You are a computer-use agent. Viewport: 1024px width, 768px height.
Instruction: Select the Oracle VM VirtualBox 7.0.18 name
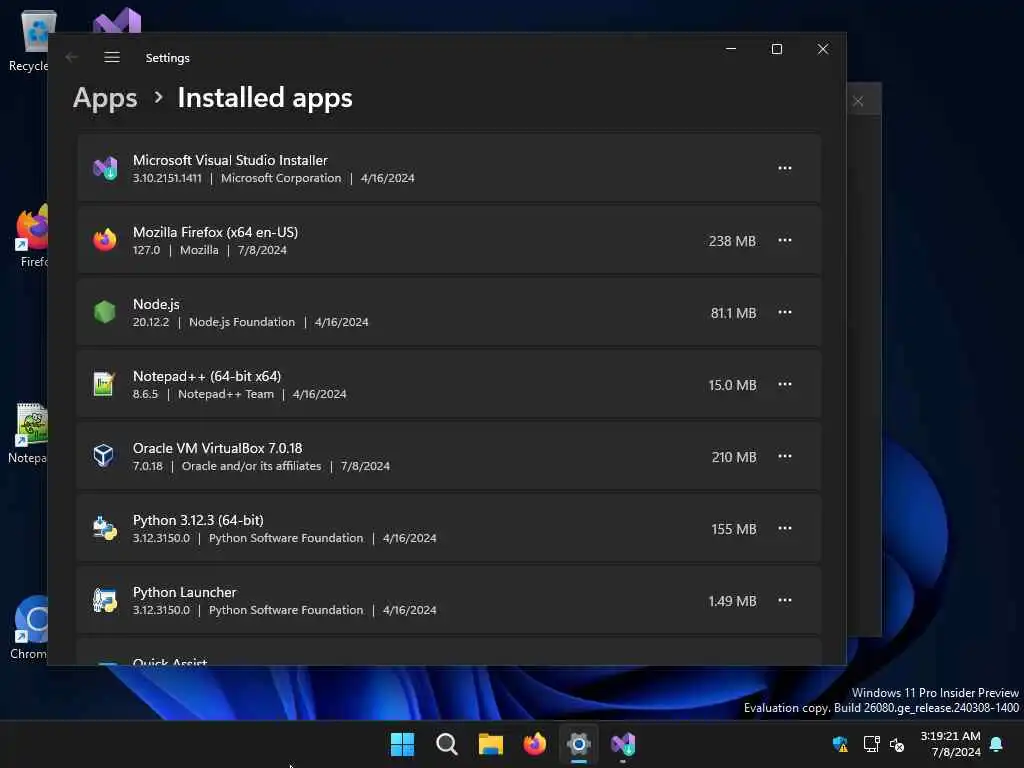tap(217, 448)
